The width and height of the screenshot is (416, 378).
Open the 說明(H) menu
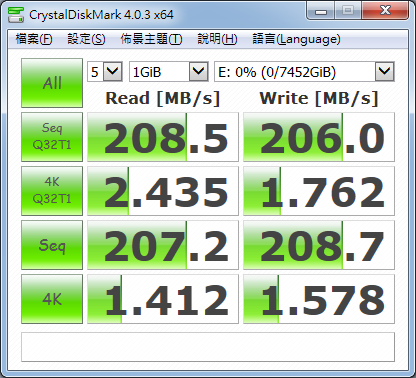(x=217, y=39)
